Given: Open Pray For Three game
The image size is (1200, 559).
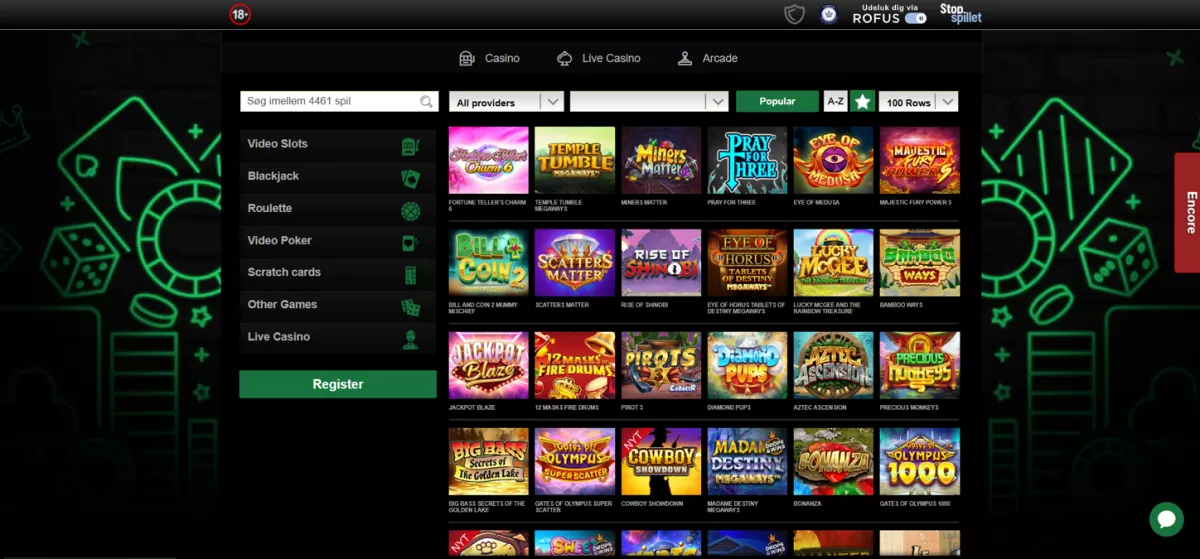Looking at the screenshot, I should (747, 160).
